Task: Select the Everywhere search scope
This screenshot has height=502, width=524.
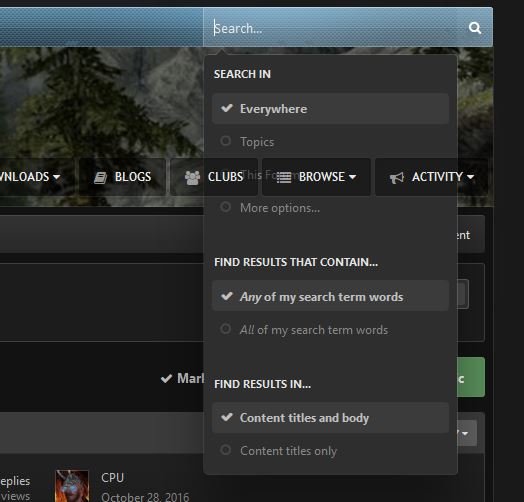Action: click(330, 109)
